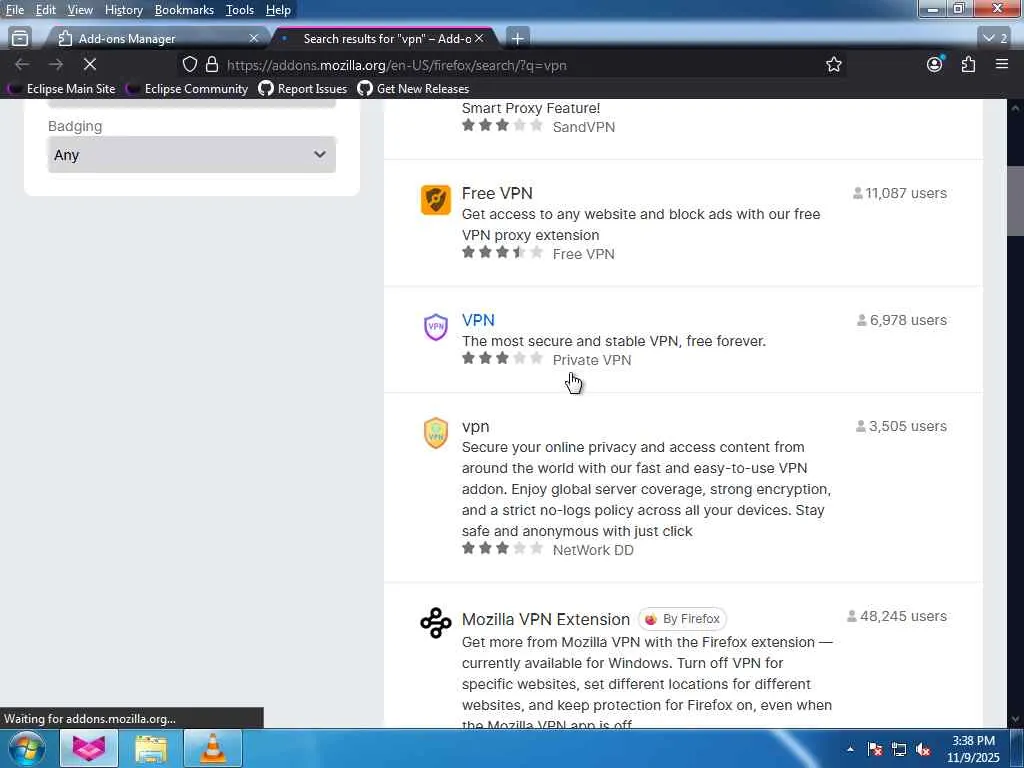Screen dimensions: 1024x768
Task: Click the 11,087 users count
Action: (900, 193)
